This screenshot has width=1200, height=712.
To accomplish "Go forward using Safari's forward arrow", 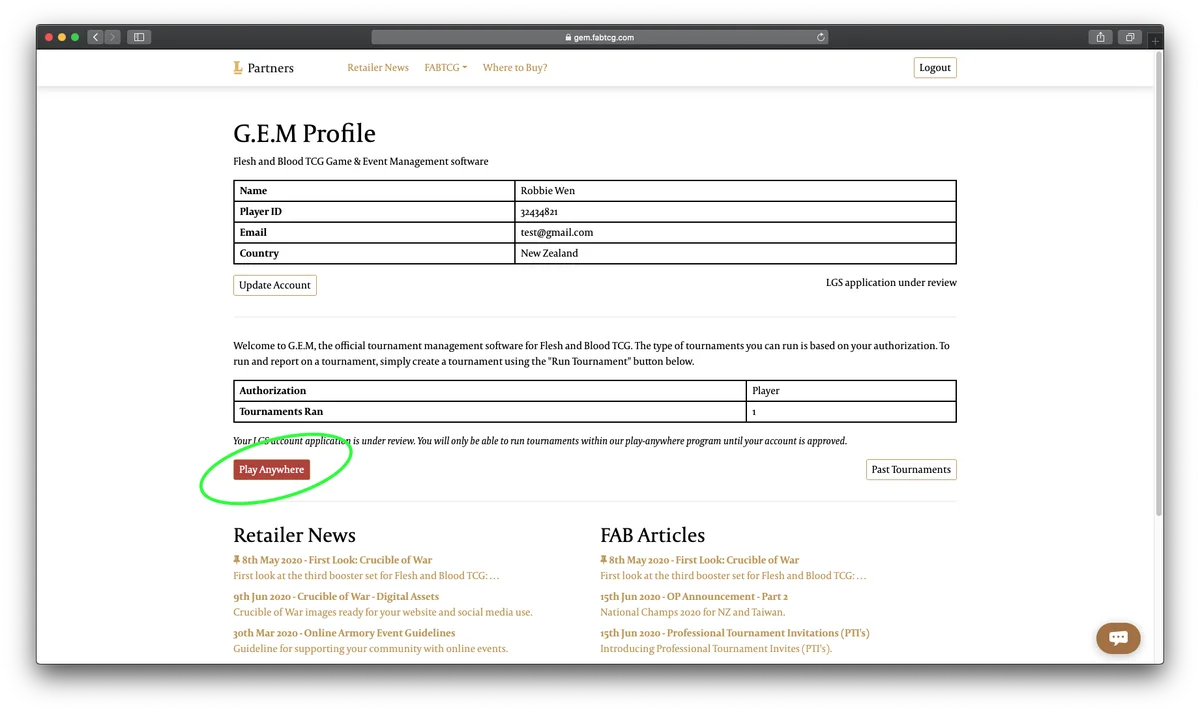I will [x=112, y=37].
